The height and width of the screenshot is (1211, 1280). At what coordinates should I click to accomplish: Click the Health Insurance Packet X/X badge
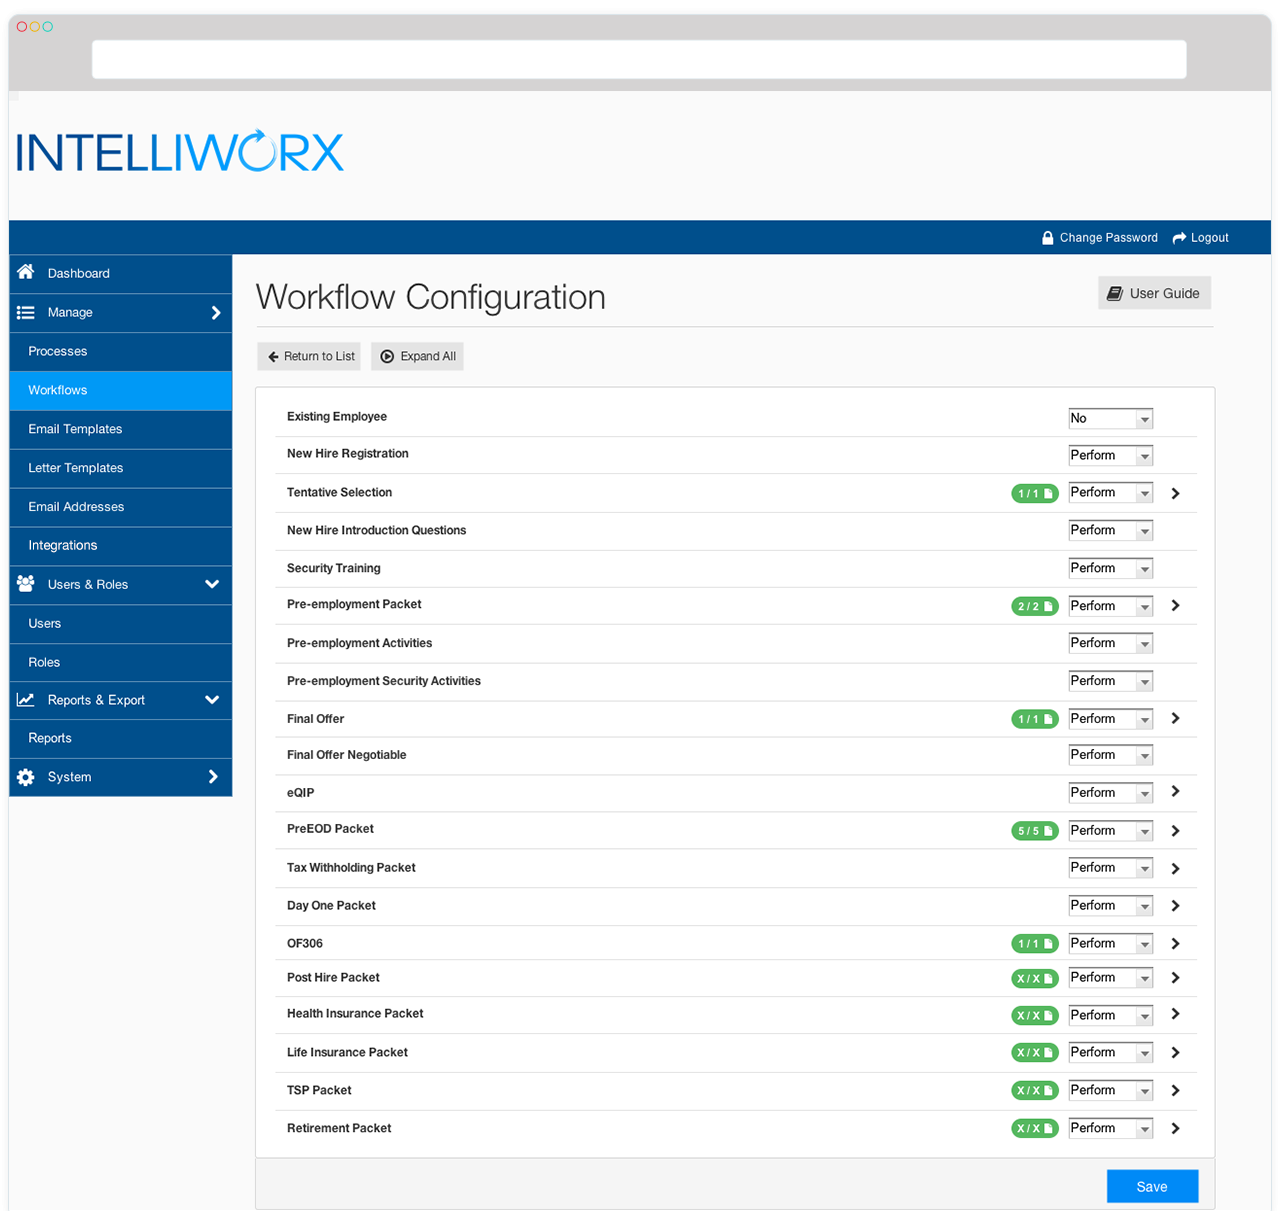(1035, 1015)
